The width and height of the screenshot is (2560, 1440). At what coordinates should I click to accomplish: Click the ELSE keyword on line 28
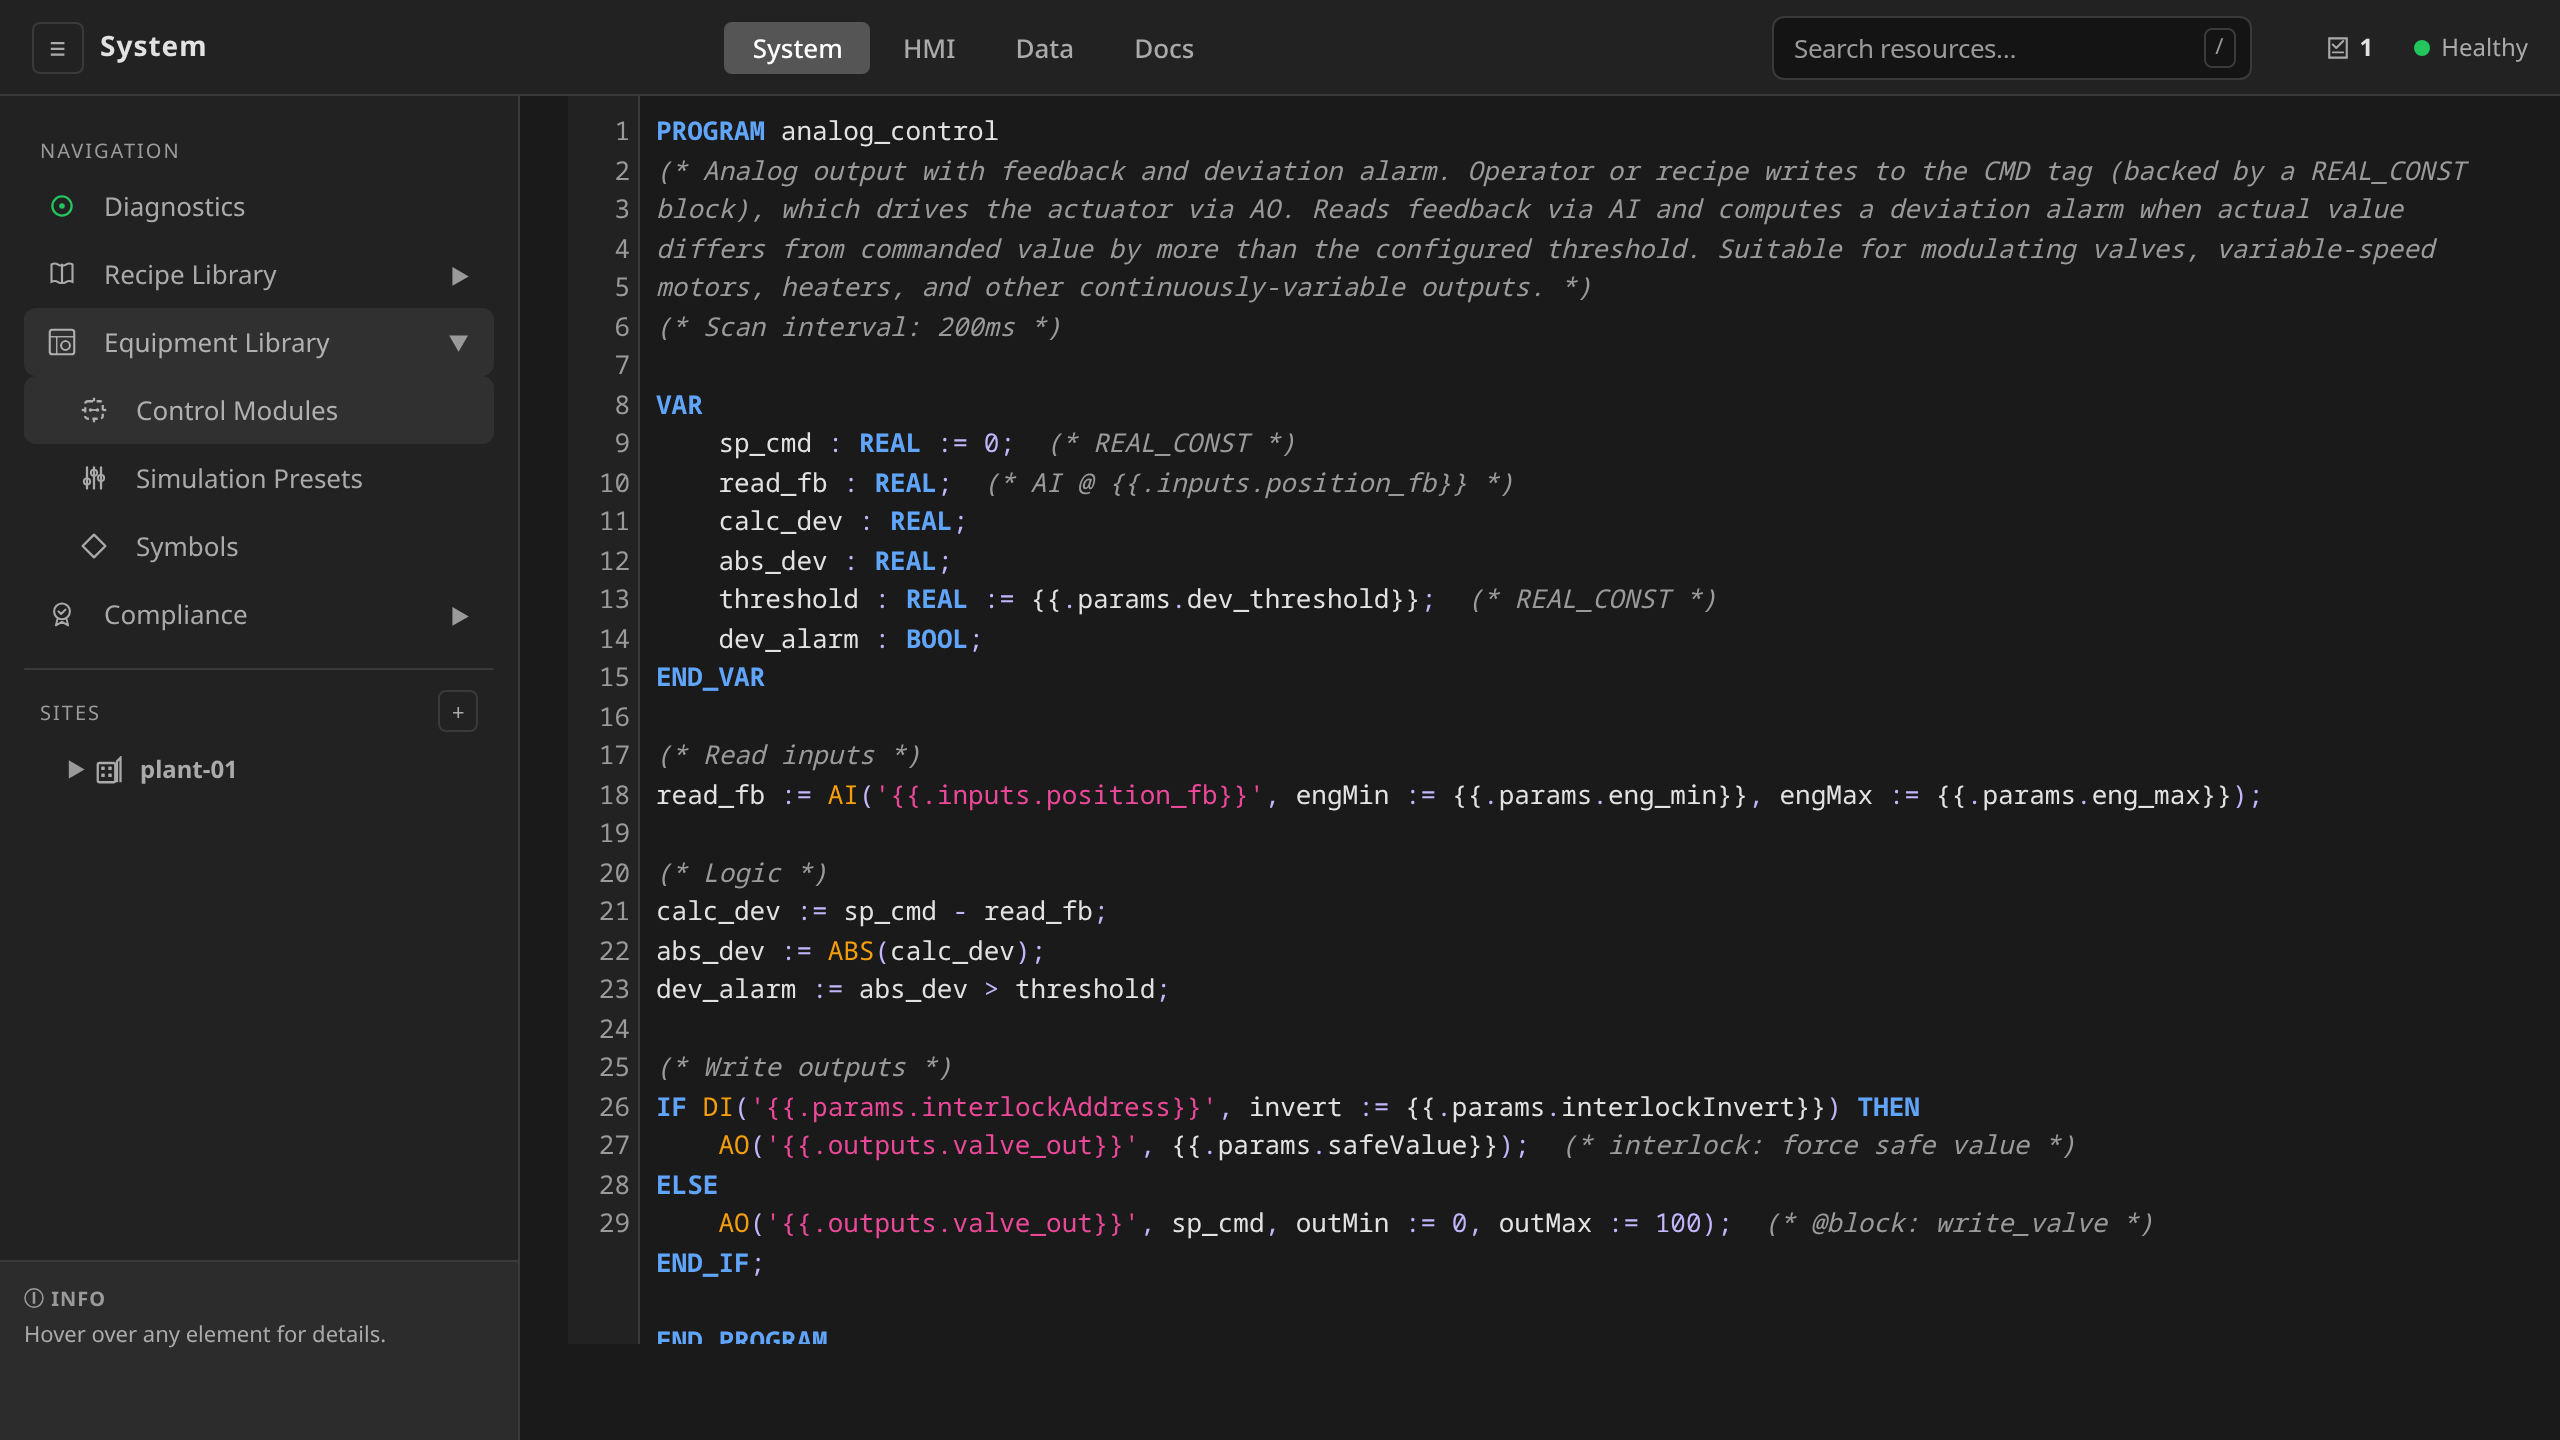(687, 1185)
